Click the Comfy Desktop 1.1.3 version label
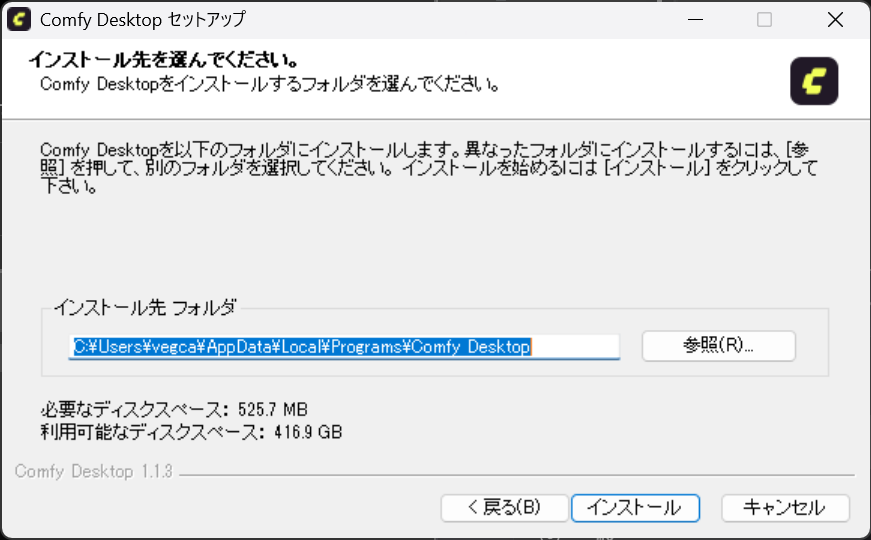 point(93,472)
